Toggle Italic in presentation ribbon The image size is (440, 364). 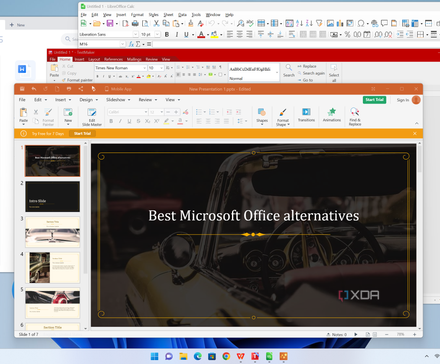pos(120,121)
